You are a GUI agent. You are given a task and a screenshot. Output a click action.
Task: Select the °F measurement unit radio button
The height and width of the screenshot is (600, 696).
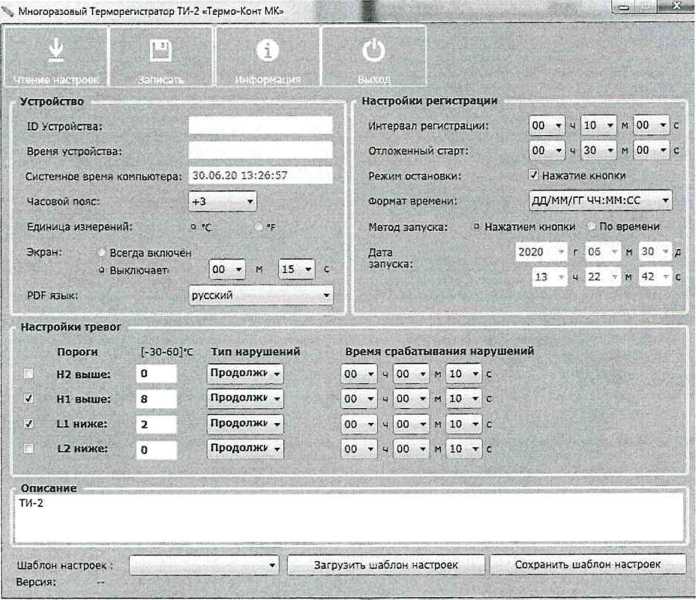[259, 227]
